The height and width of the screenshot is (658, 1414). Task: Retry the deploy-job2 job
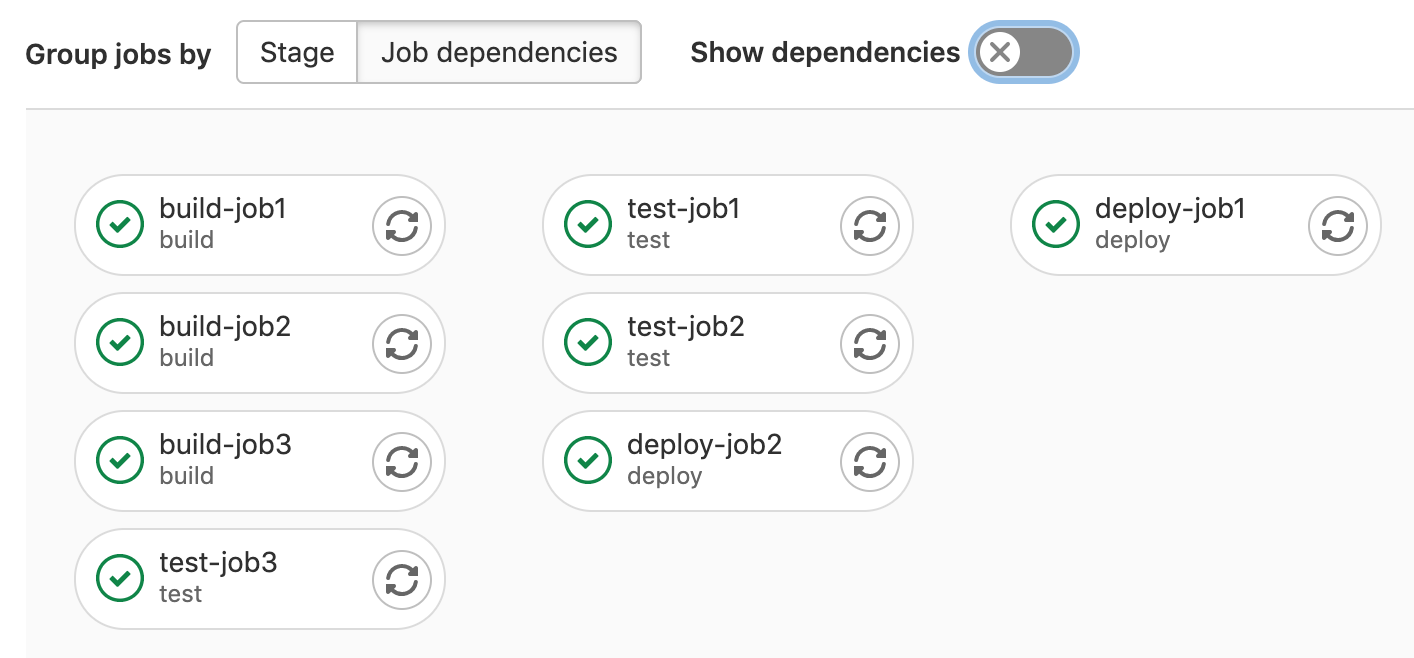coord(869,461)
